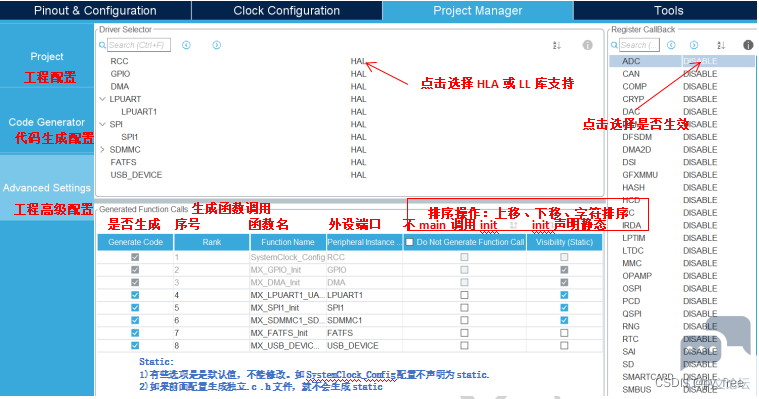The image size is (759, 399).
Task: Toggle Generate Code for MX_FATFS_Init row
Action: (135, 333)
